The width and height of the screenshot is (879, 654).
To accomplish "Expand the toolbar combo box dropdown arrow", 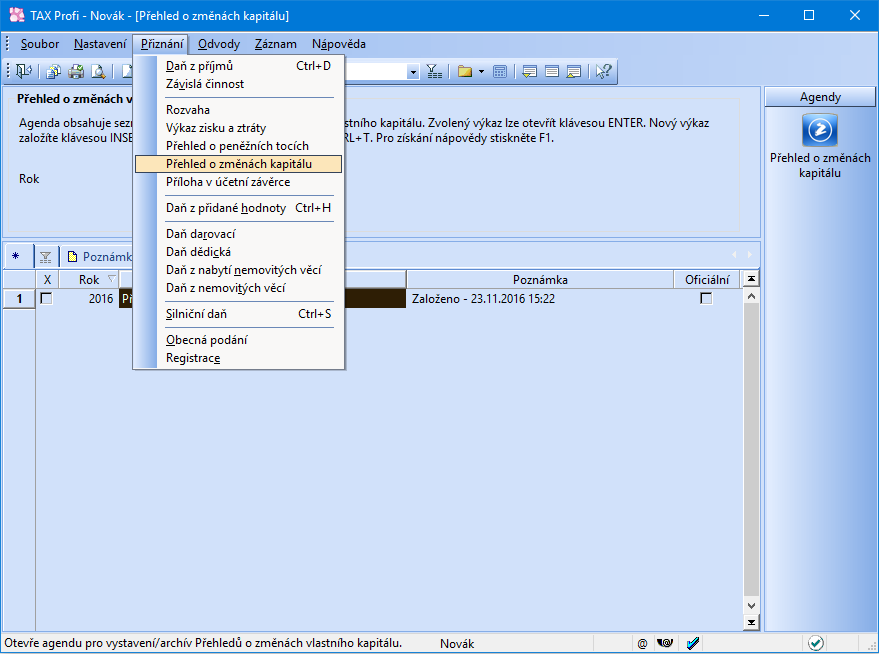I will point(413,72).
